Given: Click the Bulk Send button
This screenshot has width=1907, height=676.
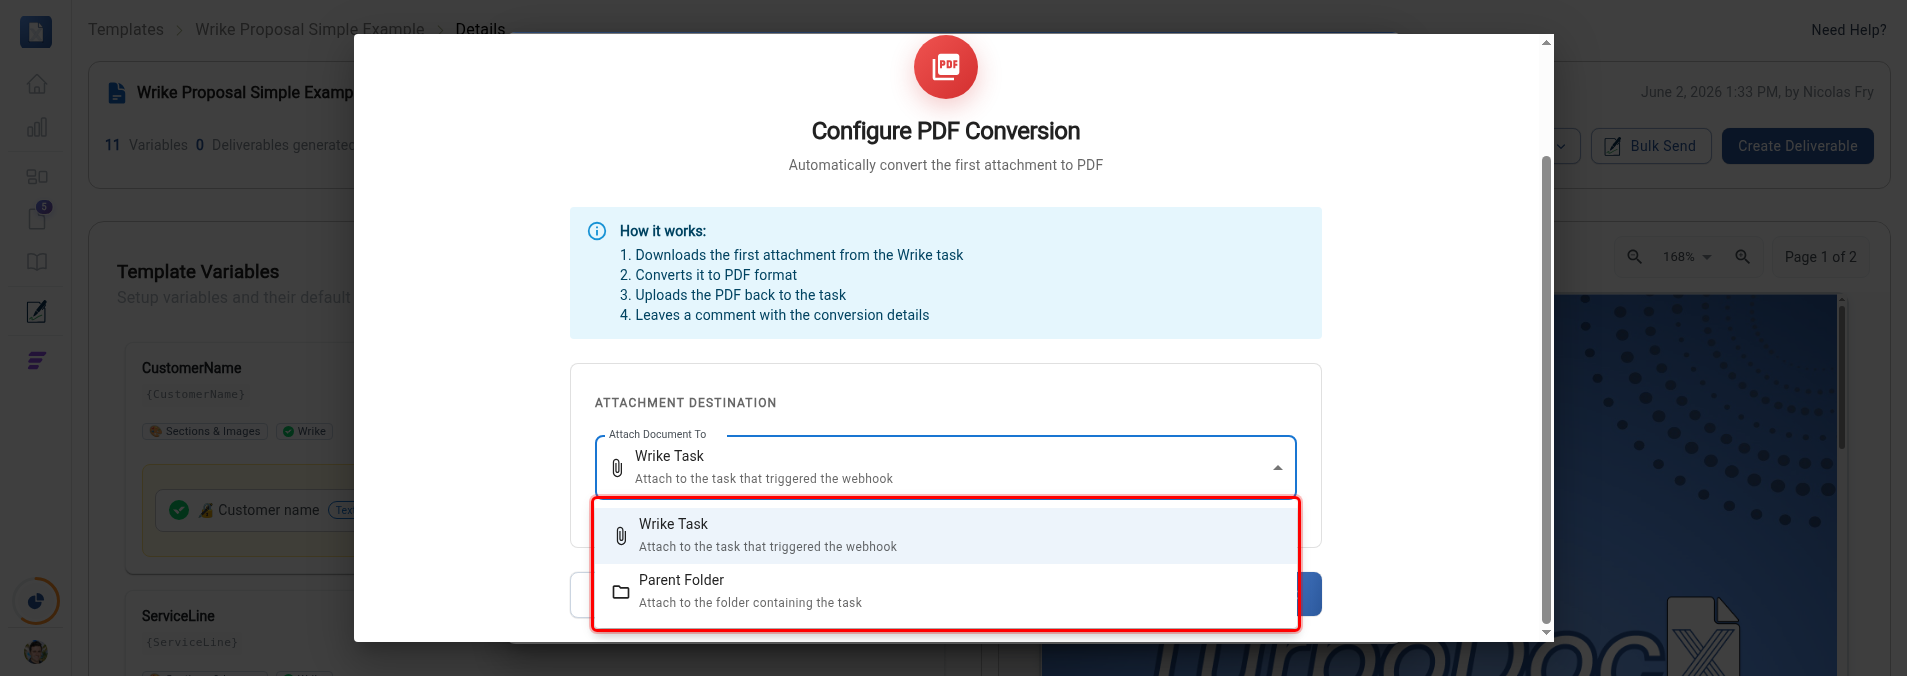Looking at the screenshot, I should [x=1651, y=146].
